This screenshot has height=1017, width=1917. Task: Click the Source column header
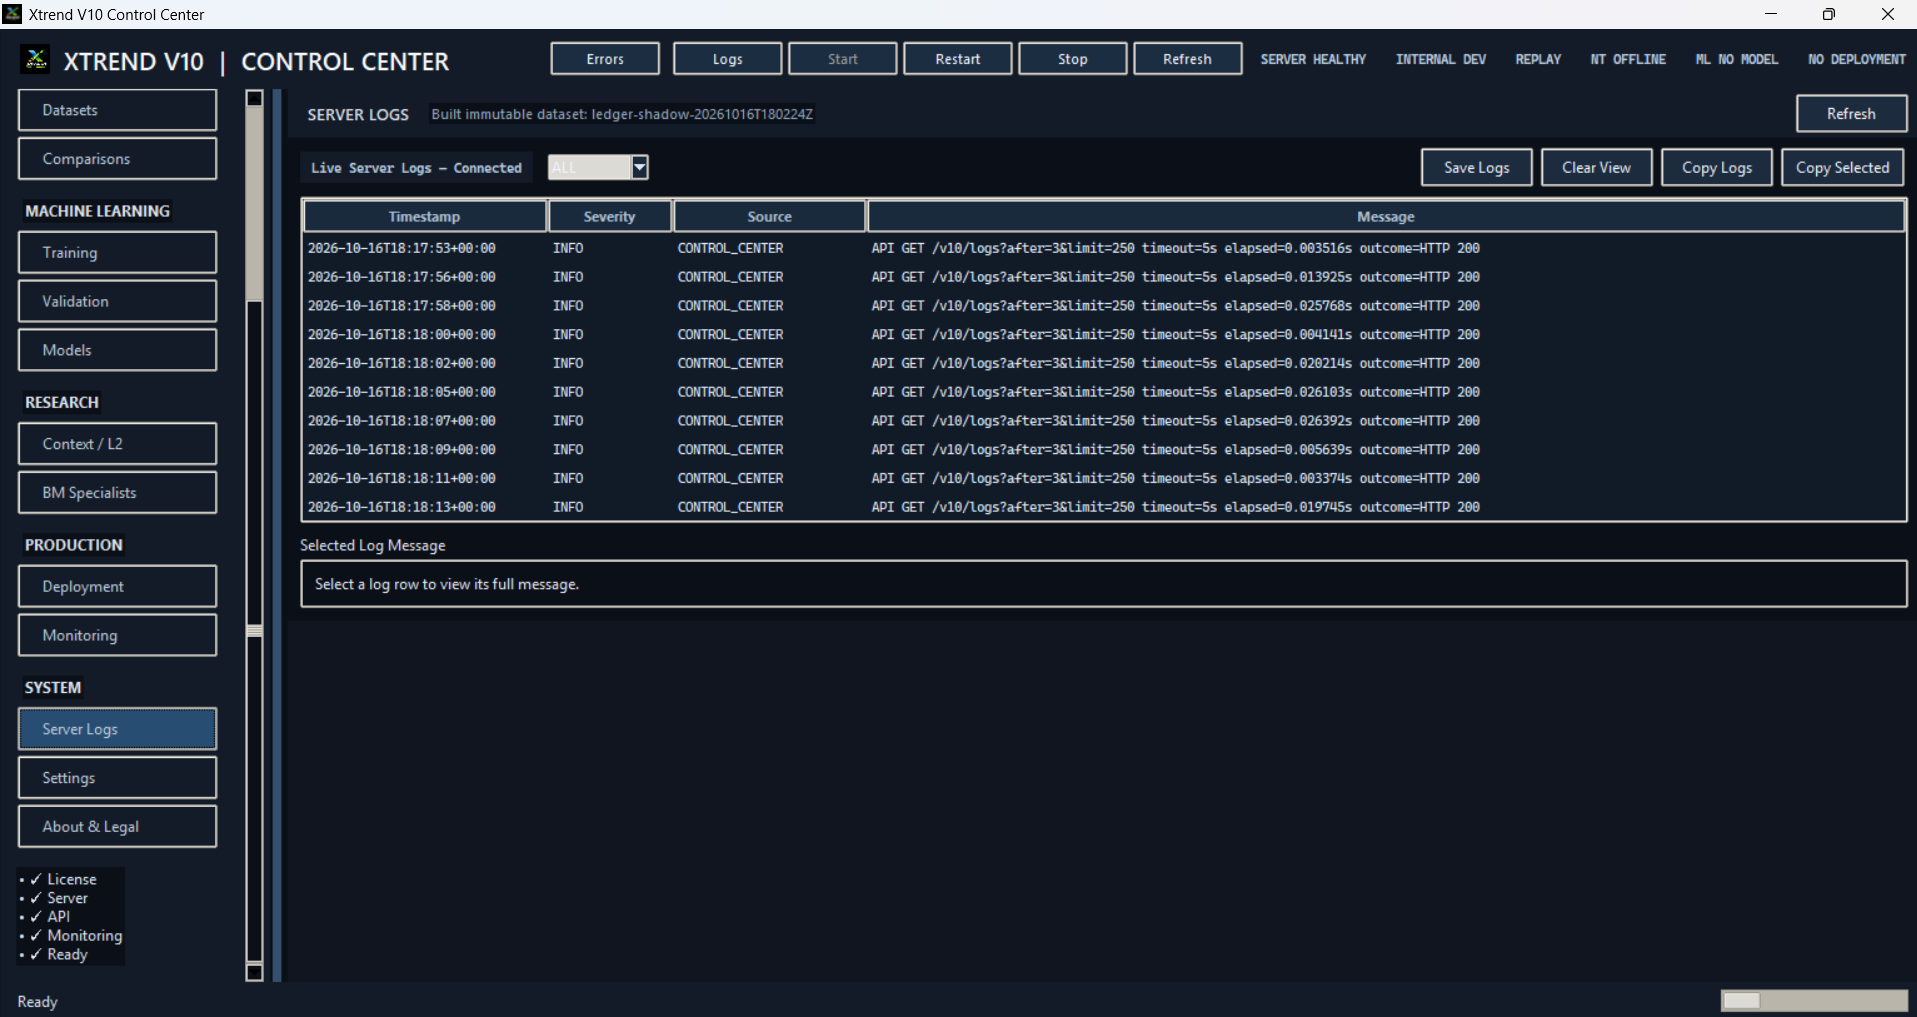(769, 216)
